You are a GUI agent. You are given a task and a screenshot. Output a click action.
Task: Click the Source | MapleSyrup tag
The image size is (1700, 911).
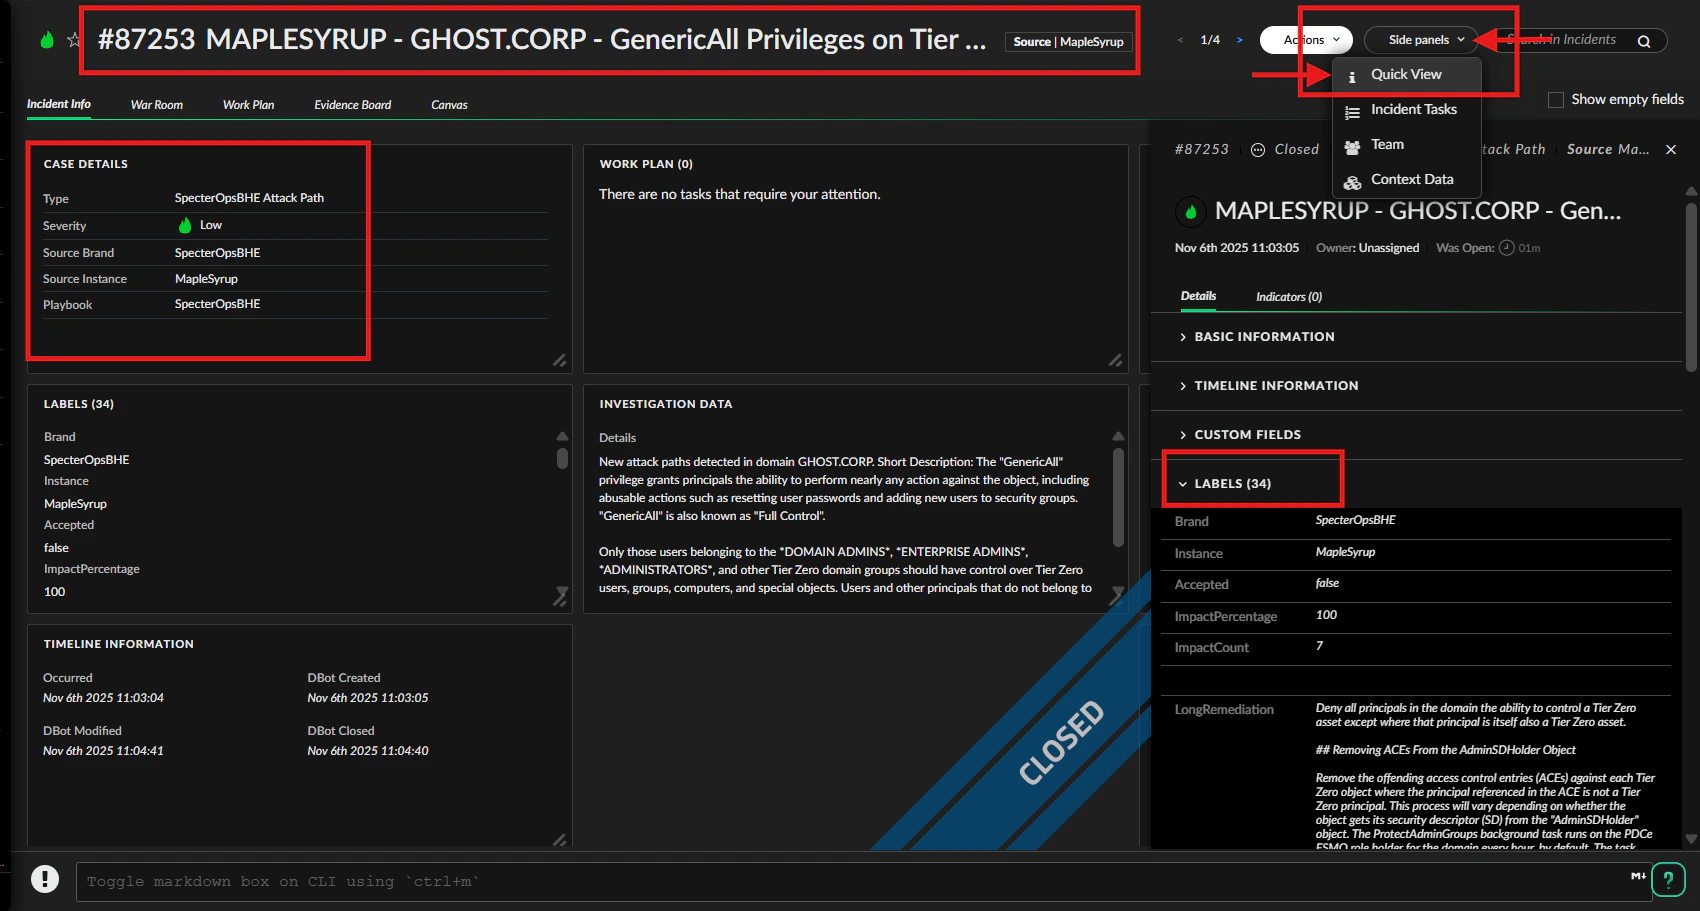tap(1068, 42)
